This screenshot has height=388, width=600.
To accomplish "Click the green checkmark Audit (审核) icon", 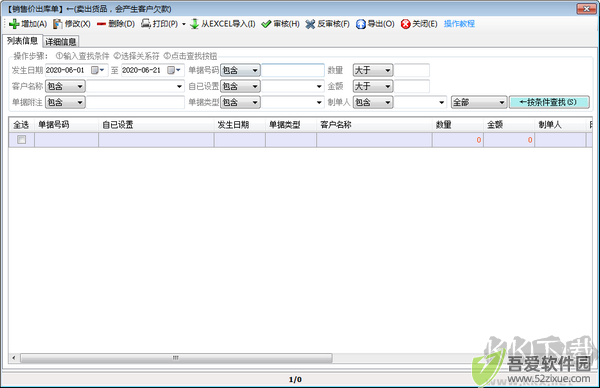I will coord(266,24).
